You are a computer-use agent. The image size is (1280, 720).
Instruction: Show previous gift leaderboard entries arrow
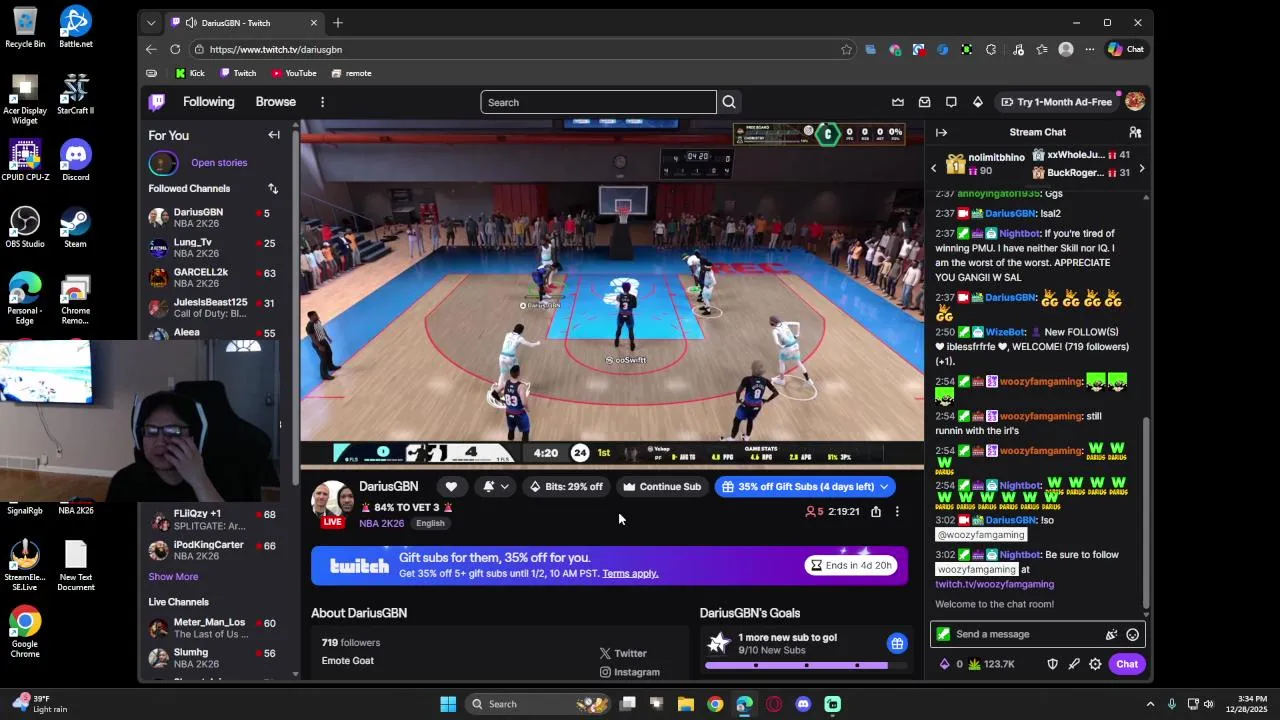tap(934, 169)
